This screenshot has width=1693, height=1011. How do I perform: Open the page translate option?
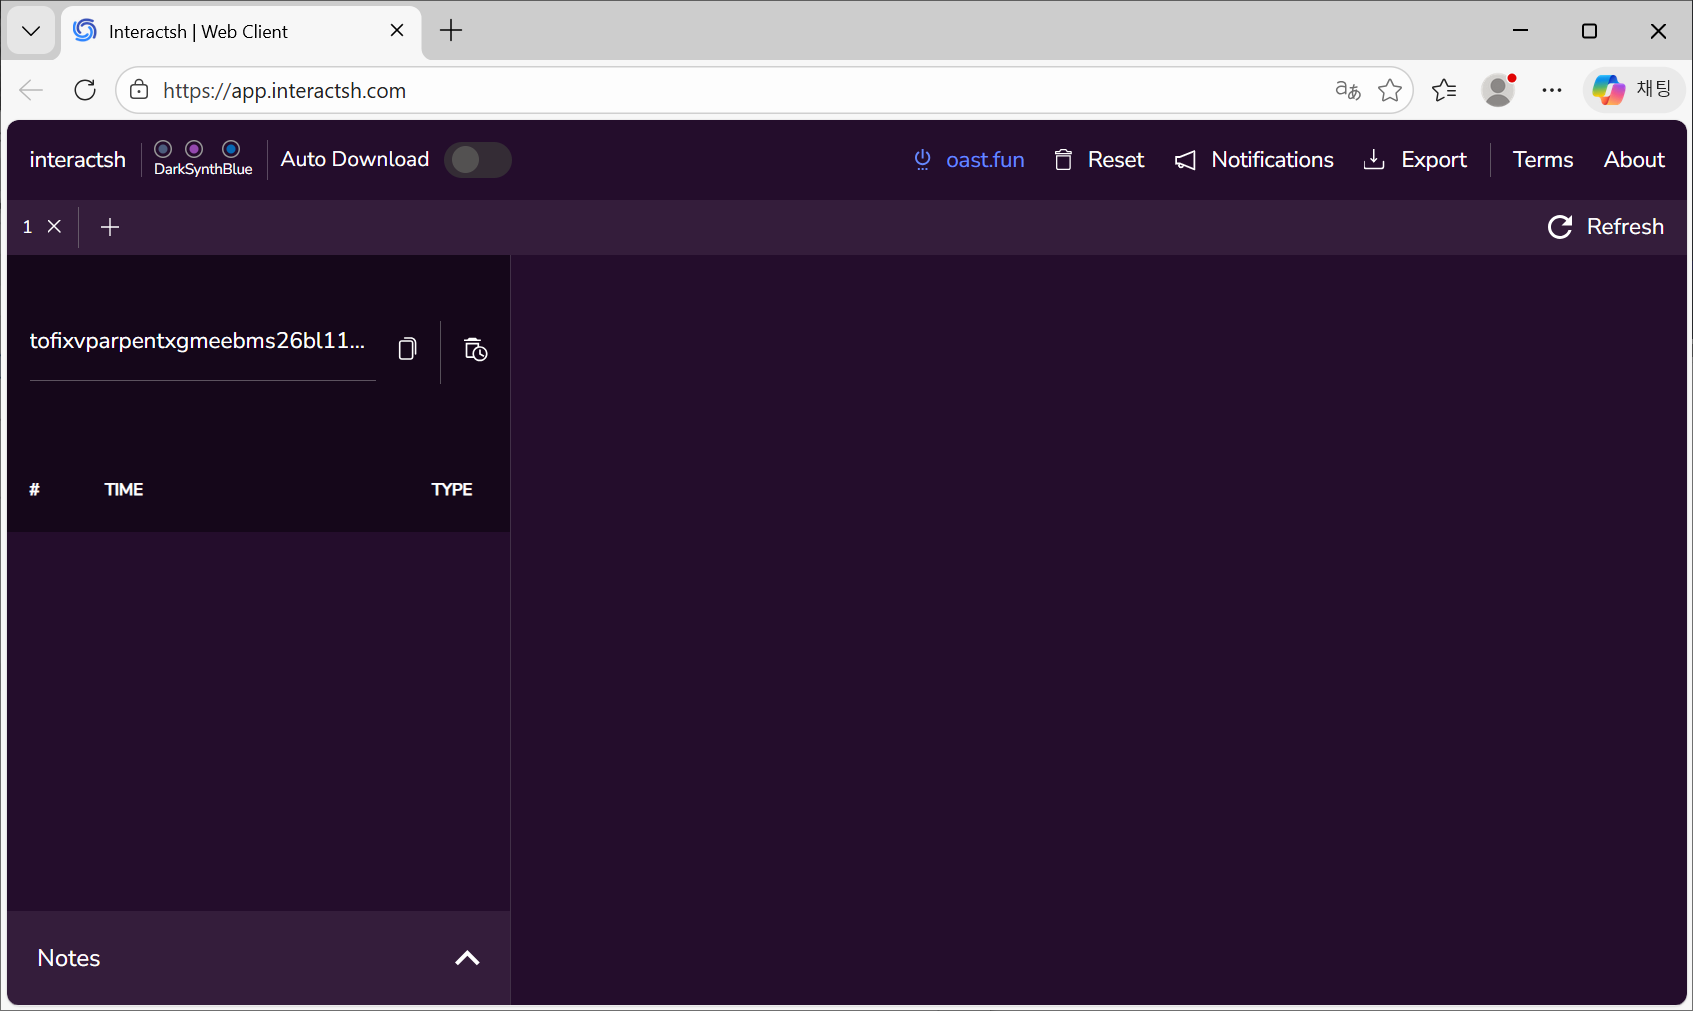pyautogui.click(x=1348, y=90)
